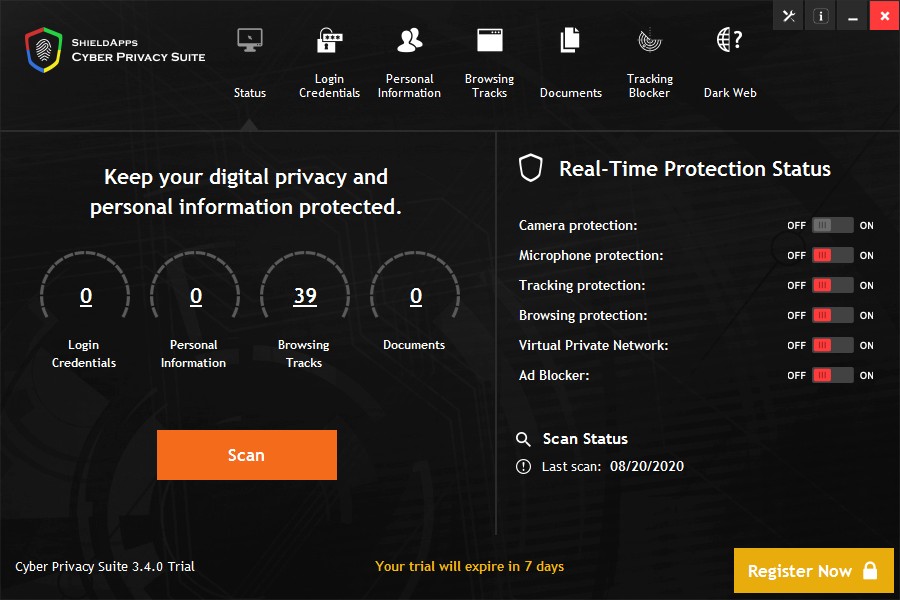
Task: Toggle the Ad Blocker switch
Action: tap(832, 376)
